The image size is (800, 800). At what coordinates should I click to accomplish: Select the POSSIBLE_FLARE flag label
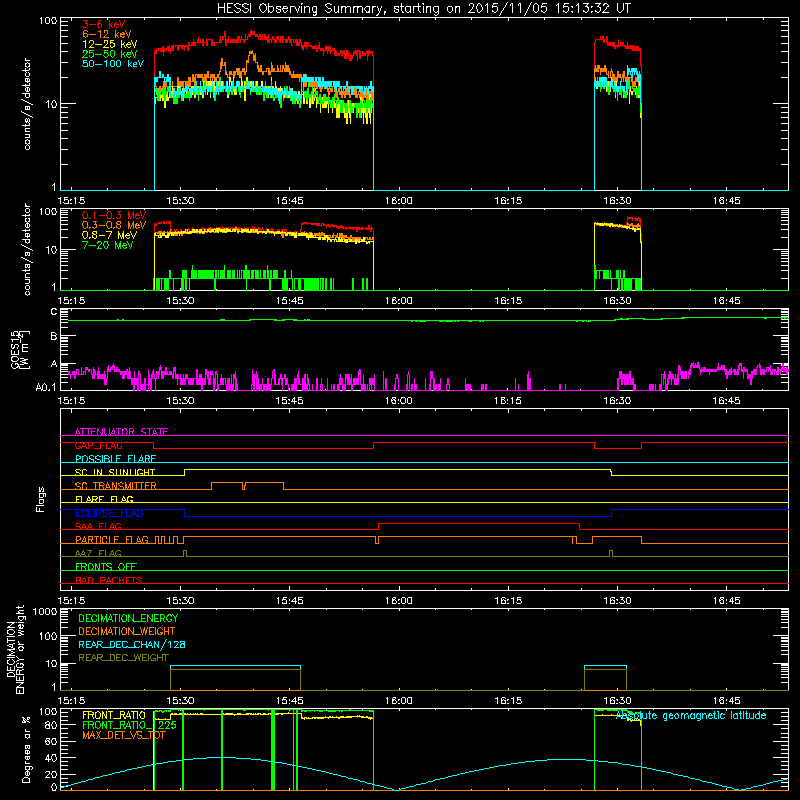tap(115, 459)
